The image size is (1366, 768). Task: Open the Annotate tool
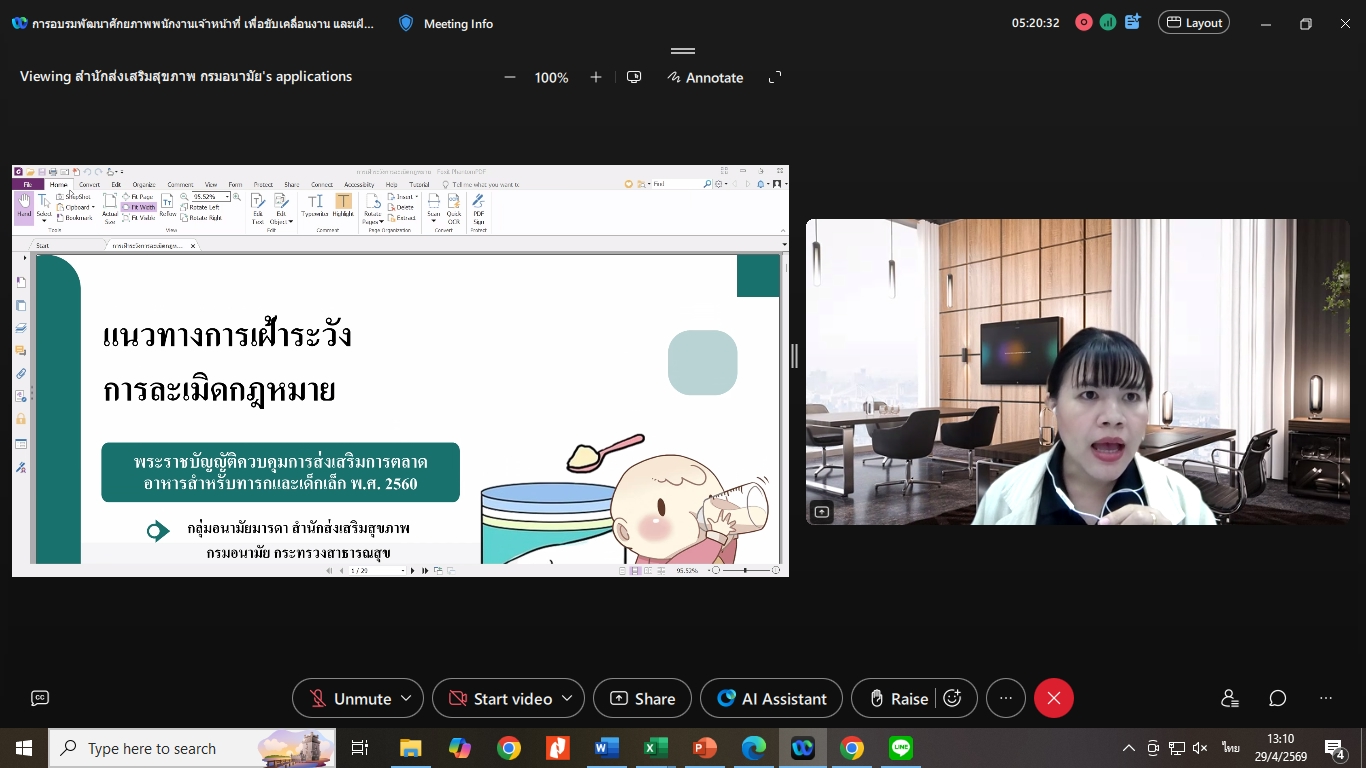click(x=705, y=78)
